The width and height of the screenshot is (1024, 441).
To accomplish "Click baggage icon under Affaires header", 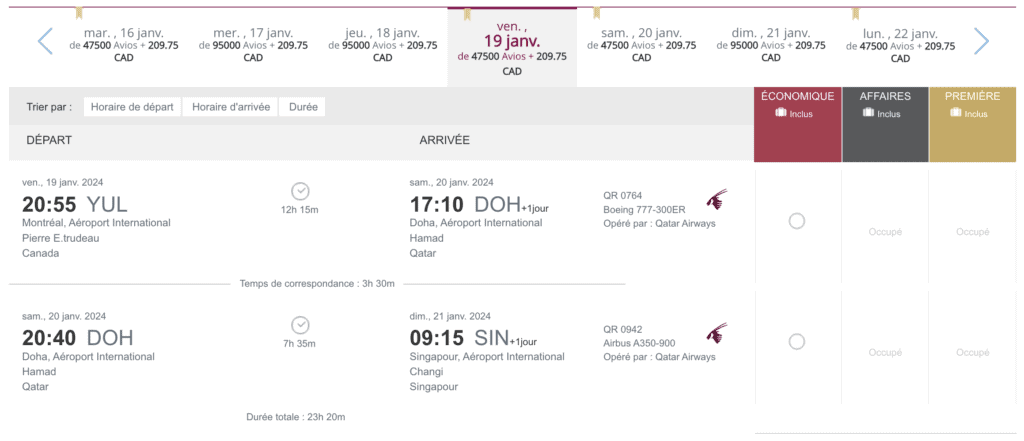I will pyautogui.click(x=868, y=113).
